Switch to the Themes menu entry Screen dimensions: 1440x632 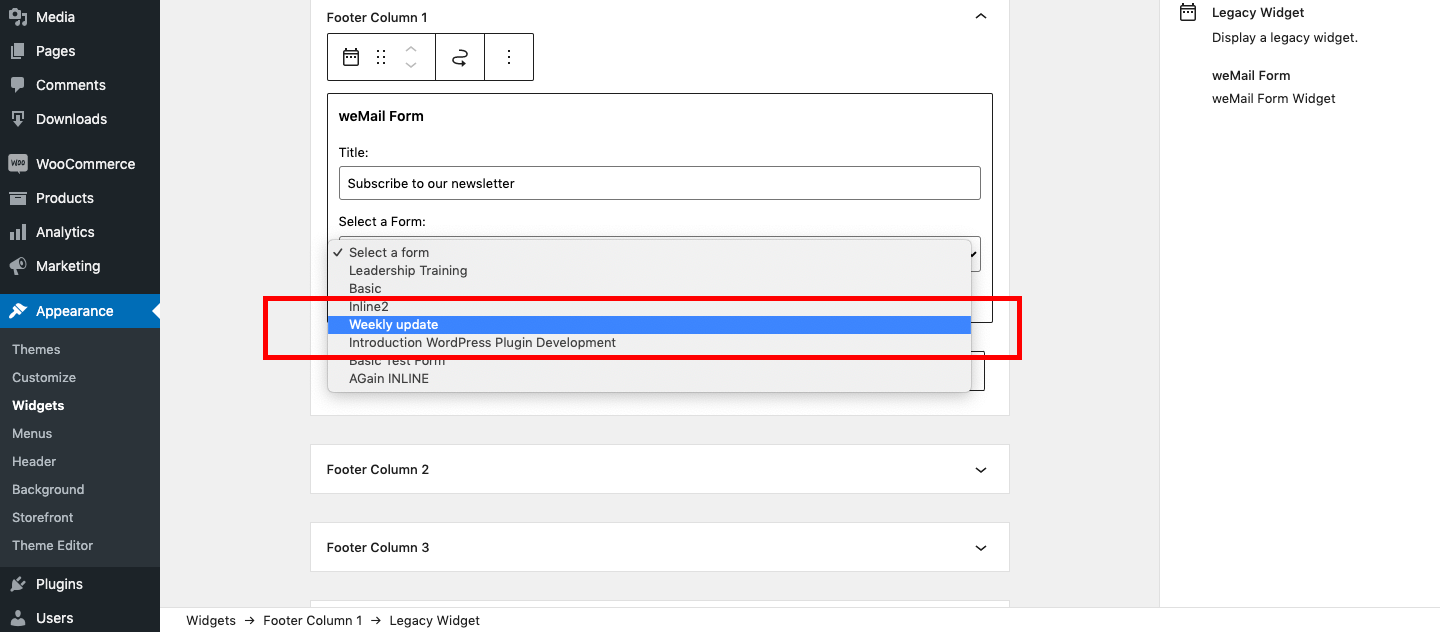tap(36, 349)
